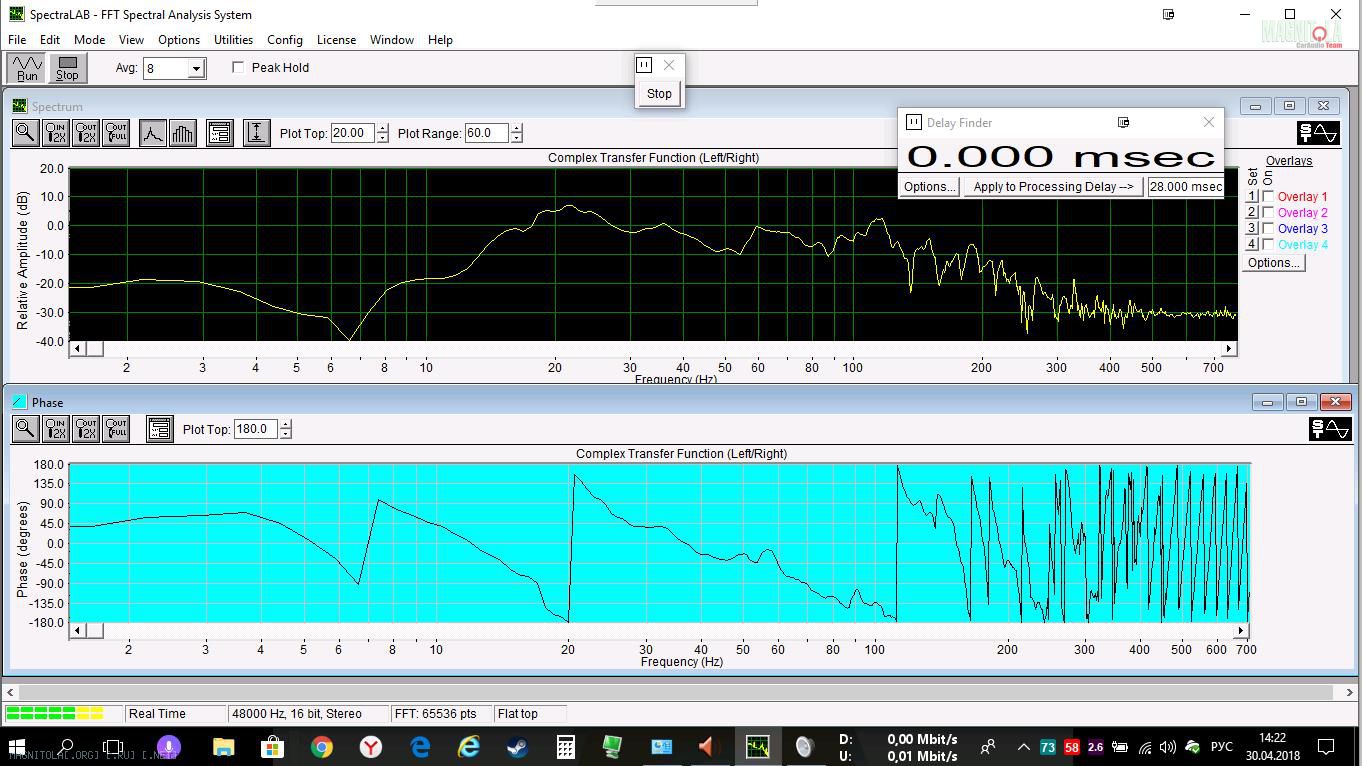Click the Stop icon beside Run
This screenshot has width=1362, height=766.
click(67, 68)
